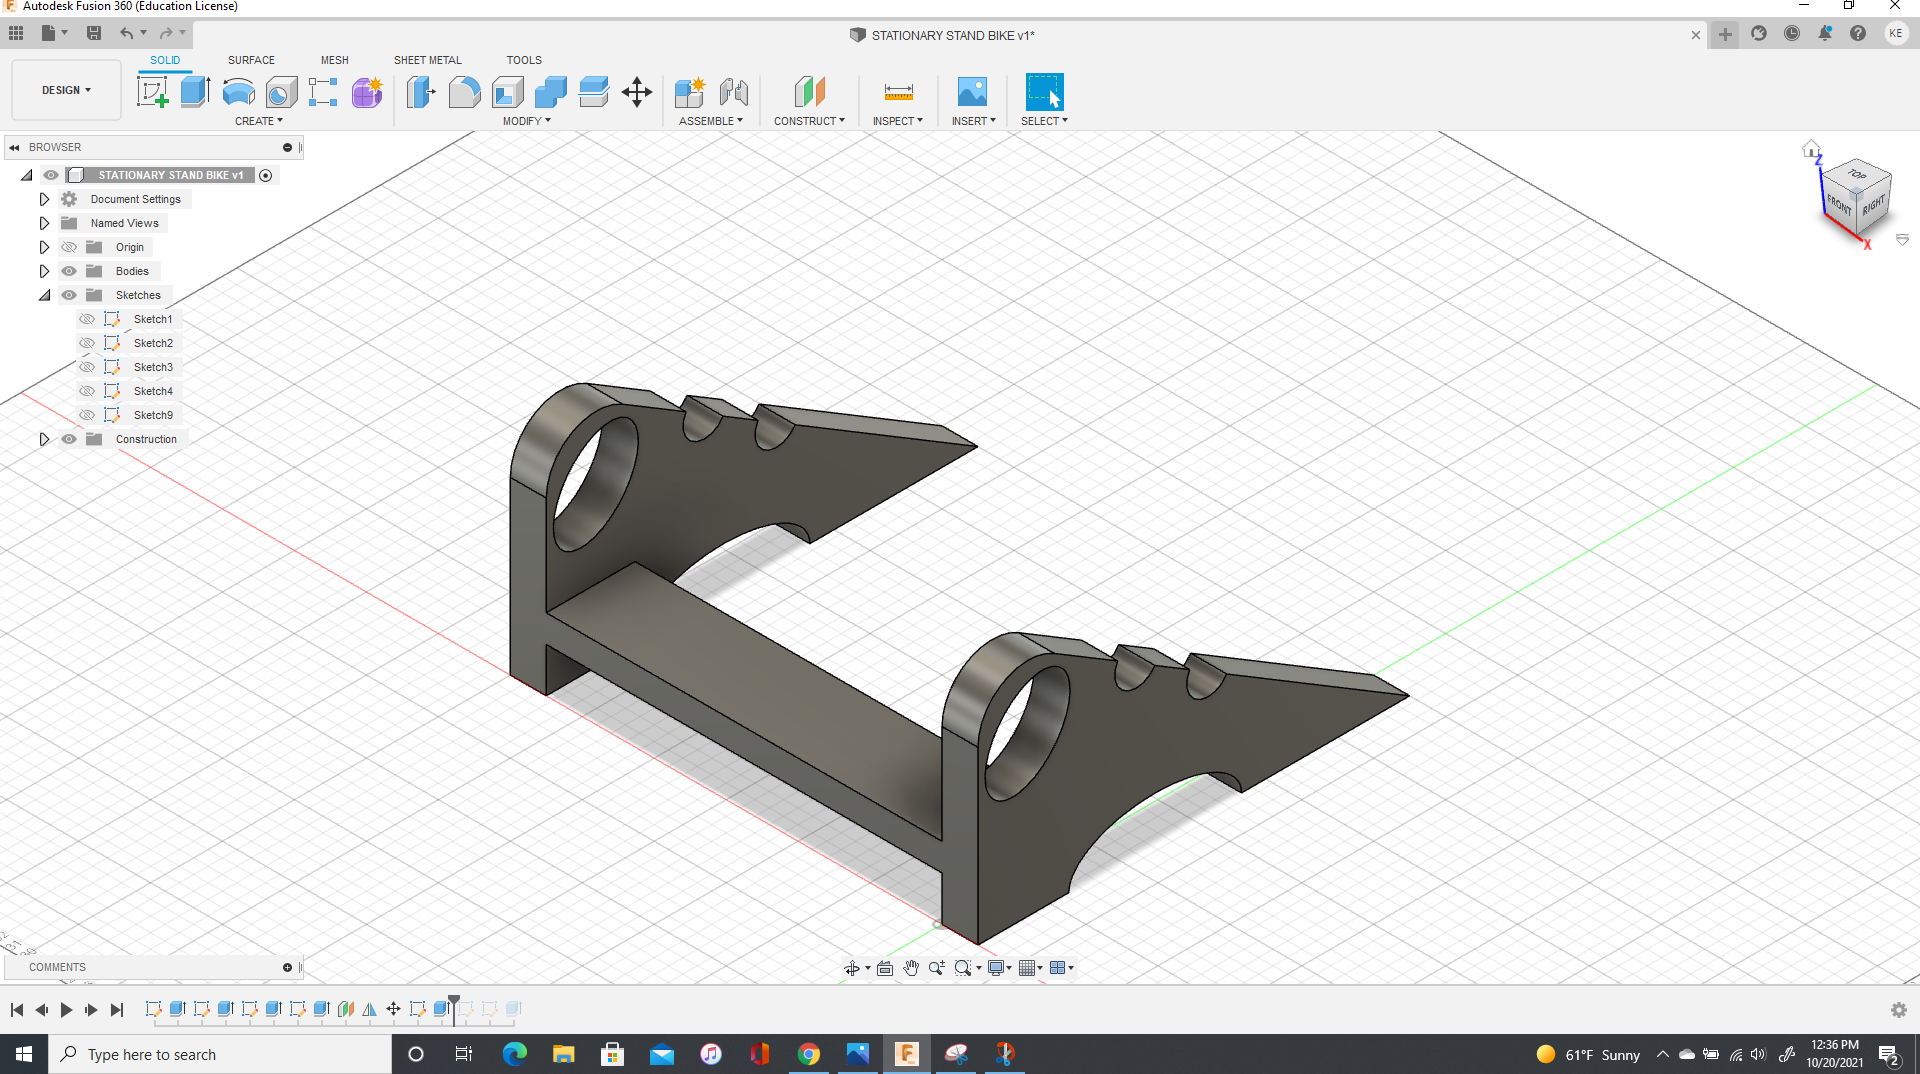Screen dimensions: 1920x1074
Task: Open the Modify dropdown menu
Action: click(527, 120)
